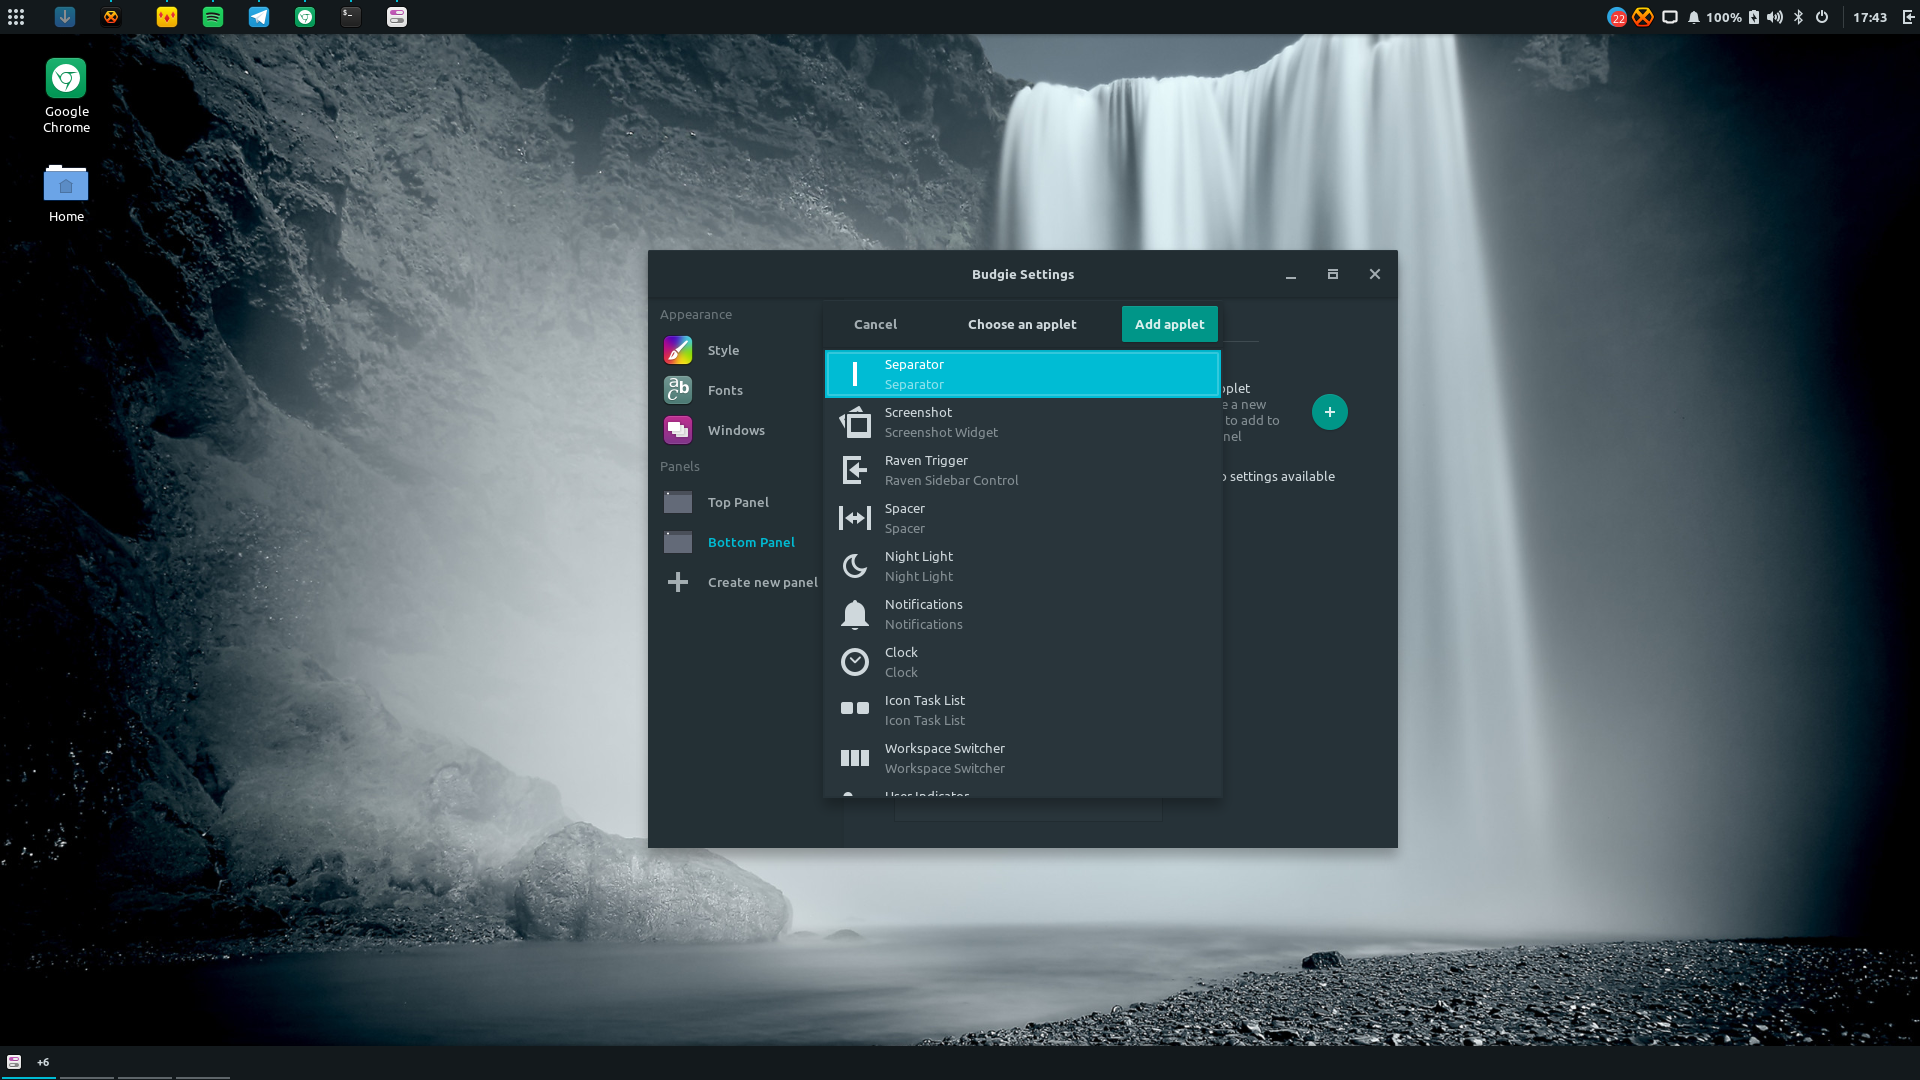Maximize the Budgie Settings window
The width and height of the screenshot is (1920, 1080).
(1332, 274)
